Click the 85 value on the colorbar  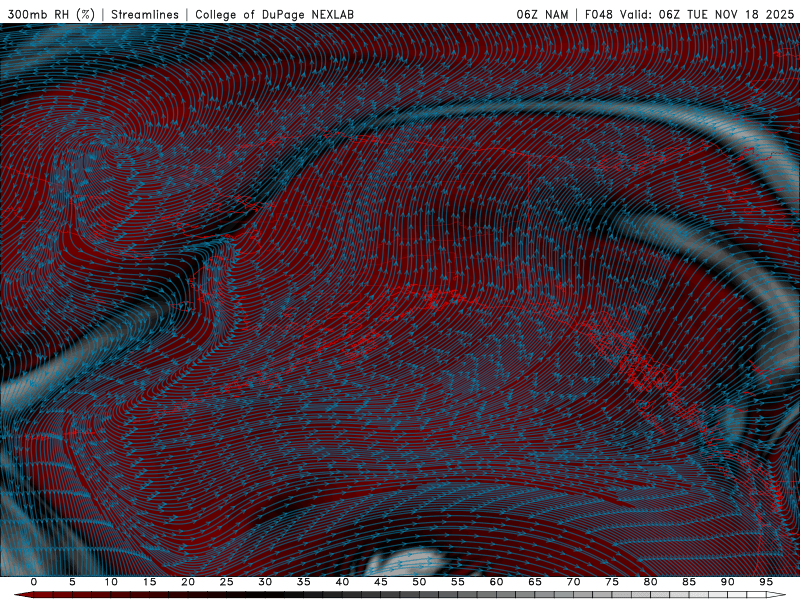click(689, 582)
